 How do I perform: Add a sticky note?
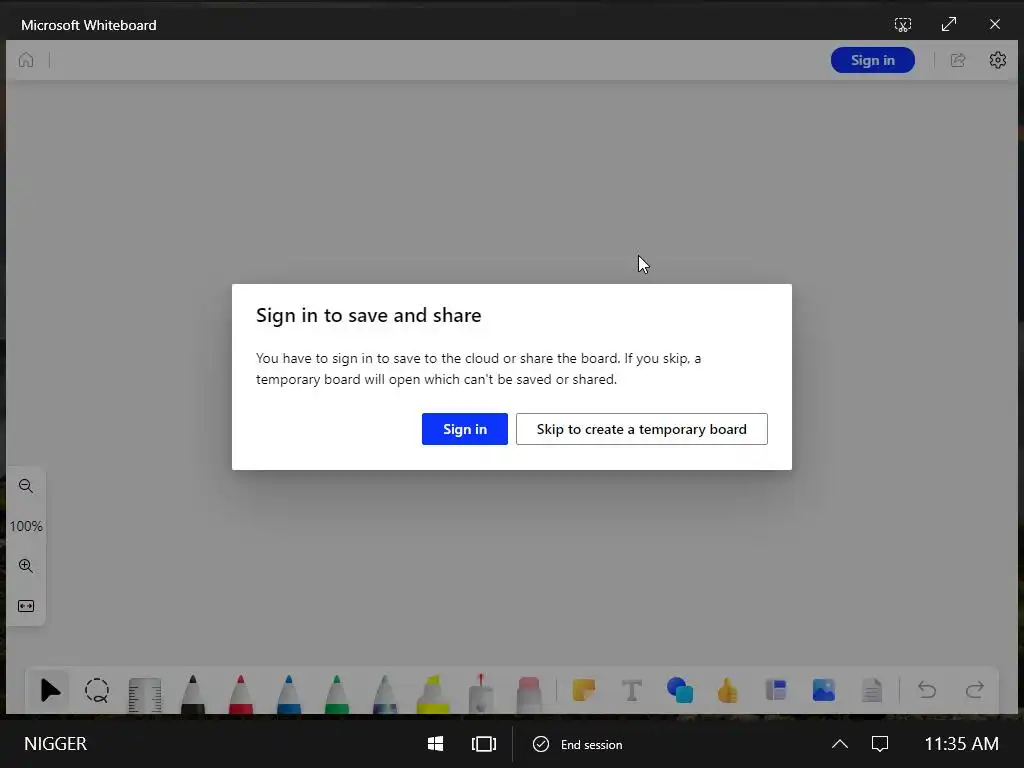pyautogui.click(x=583, y=690)
